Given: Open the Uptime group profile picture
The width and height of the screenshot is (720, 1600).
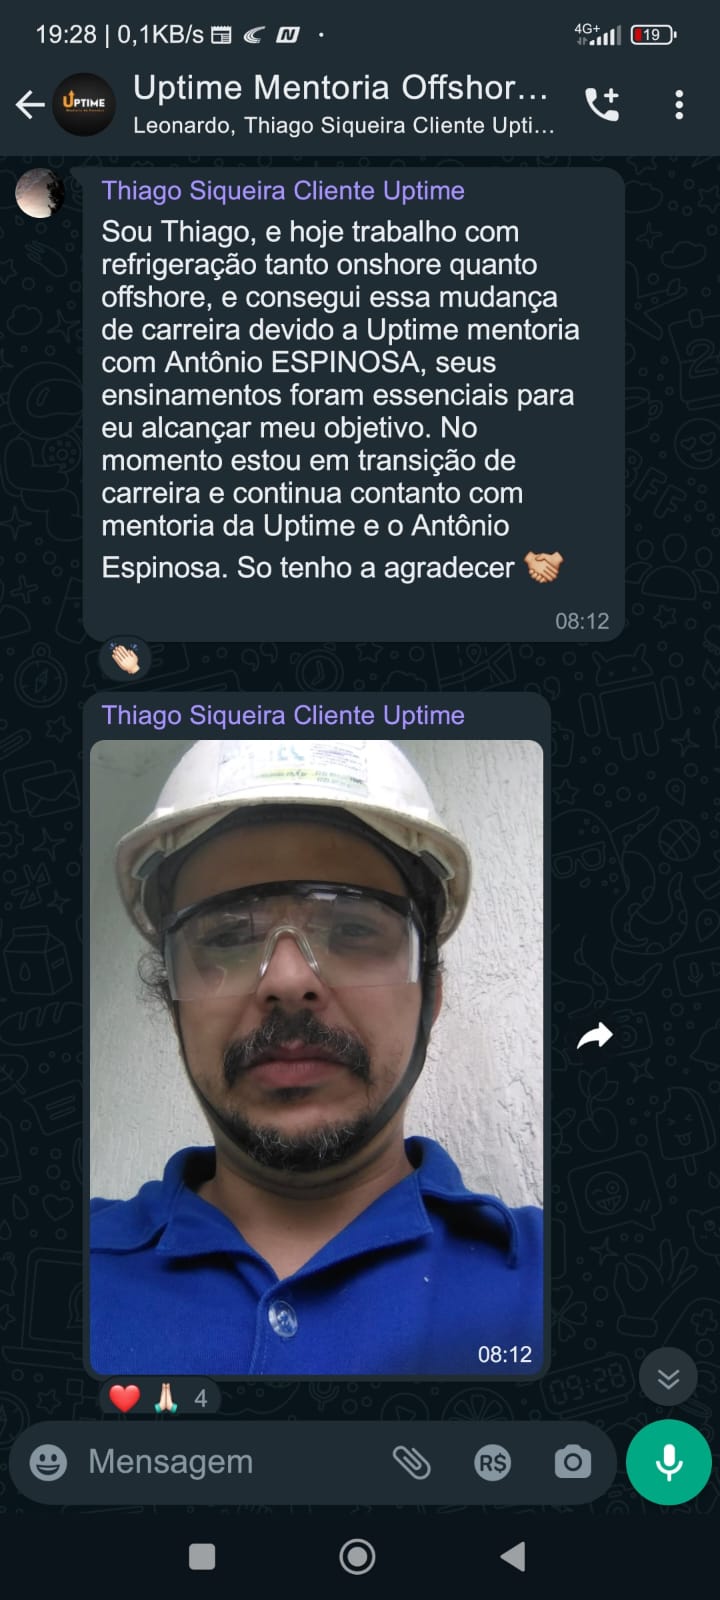Looking at the screenshot, I should 84,104.
